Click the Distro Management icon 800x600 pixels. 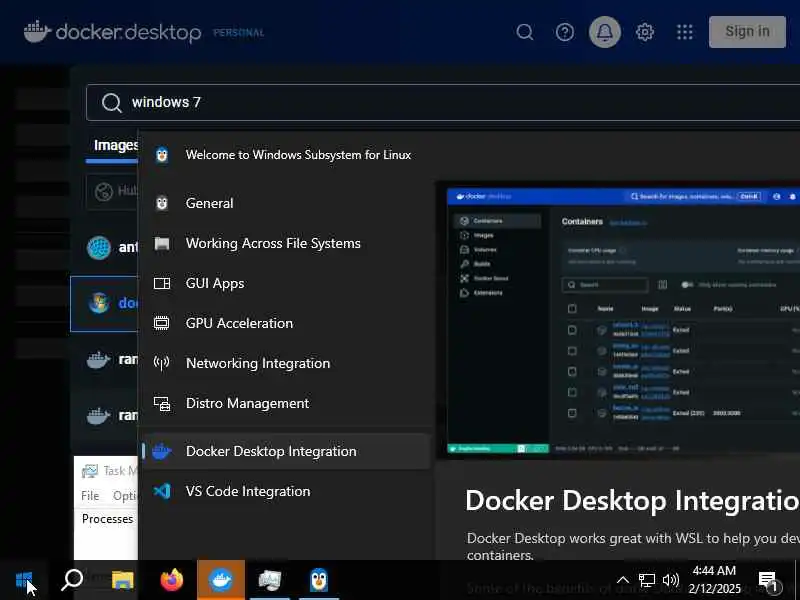pyautogui.click(x=162, y=404)
